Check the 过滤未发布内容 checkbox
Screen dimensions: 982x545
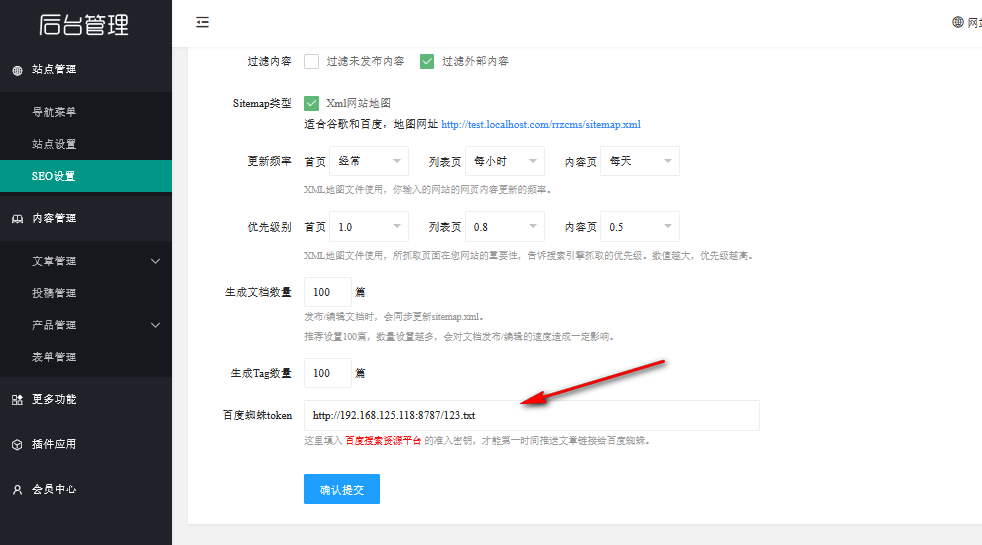(311, 61)
